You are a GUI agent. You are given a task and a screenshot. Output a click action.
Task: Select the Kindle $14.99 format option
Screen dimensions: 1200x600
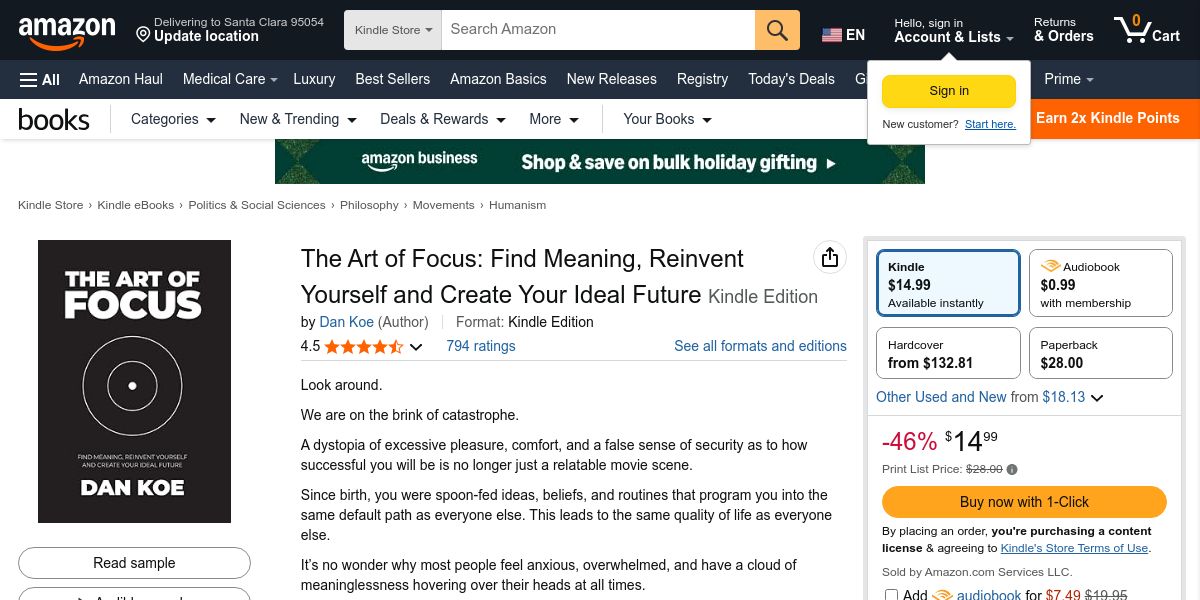pos(948,283)
